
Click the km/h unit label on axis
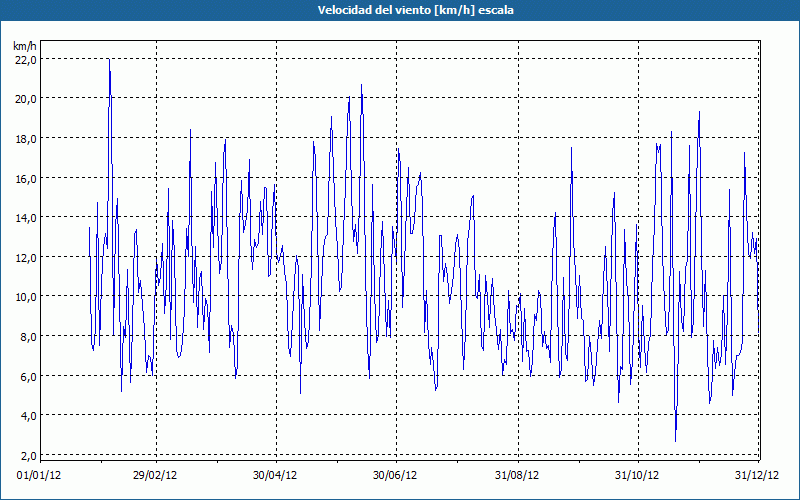25,46
